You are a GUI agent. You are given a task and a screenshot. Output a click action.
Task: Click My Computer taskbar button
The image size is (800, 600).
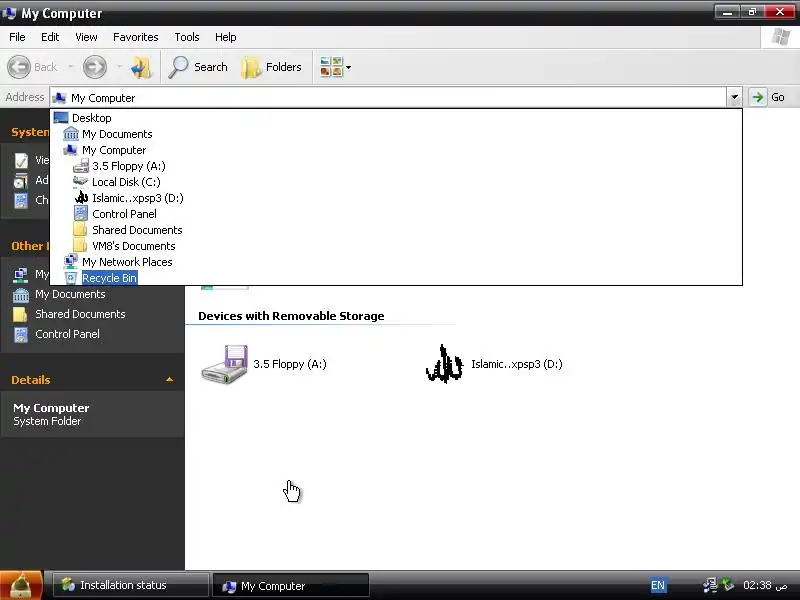[290, 586]
